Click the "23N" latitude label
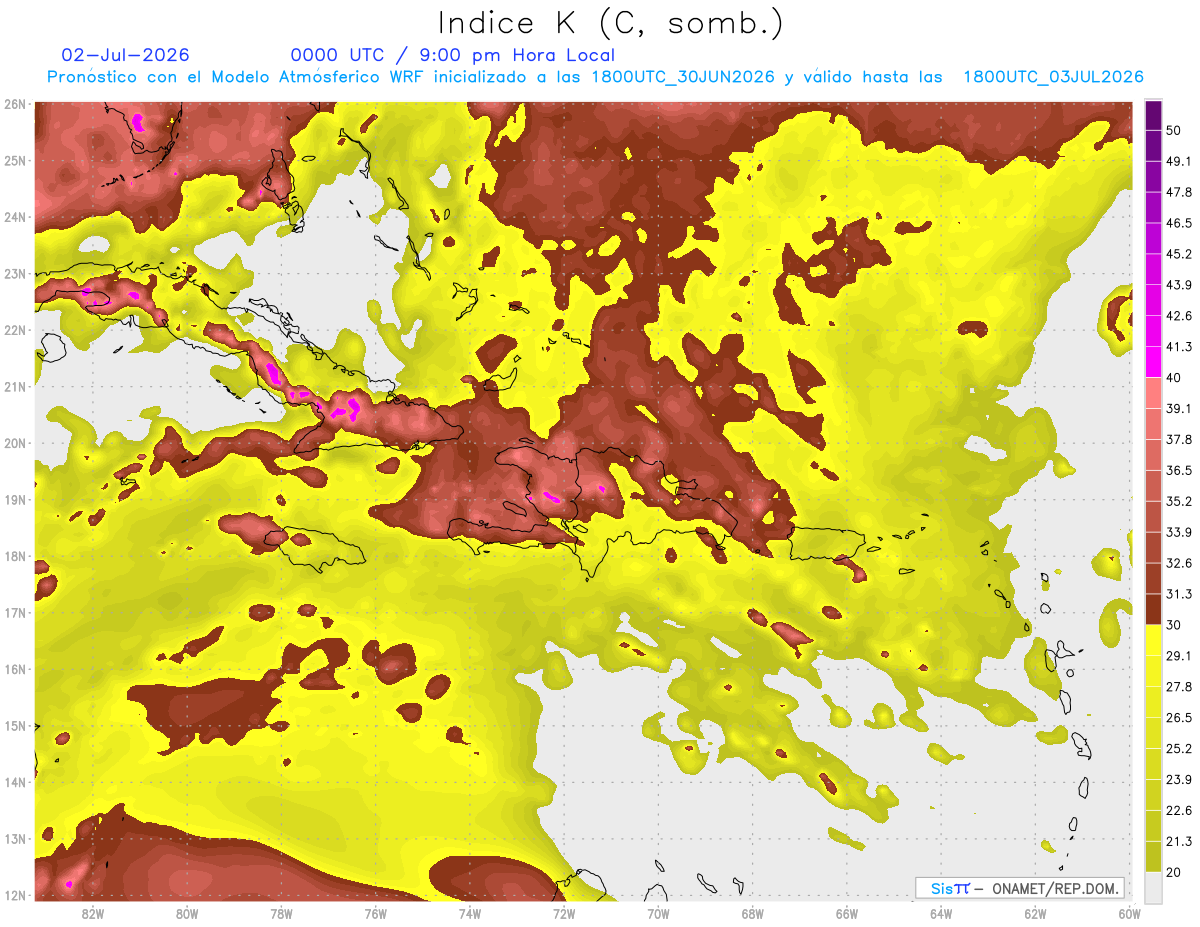Image resolution: width=1200 pixels, height=927 pixels. (x=15, y=273)
